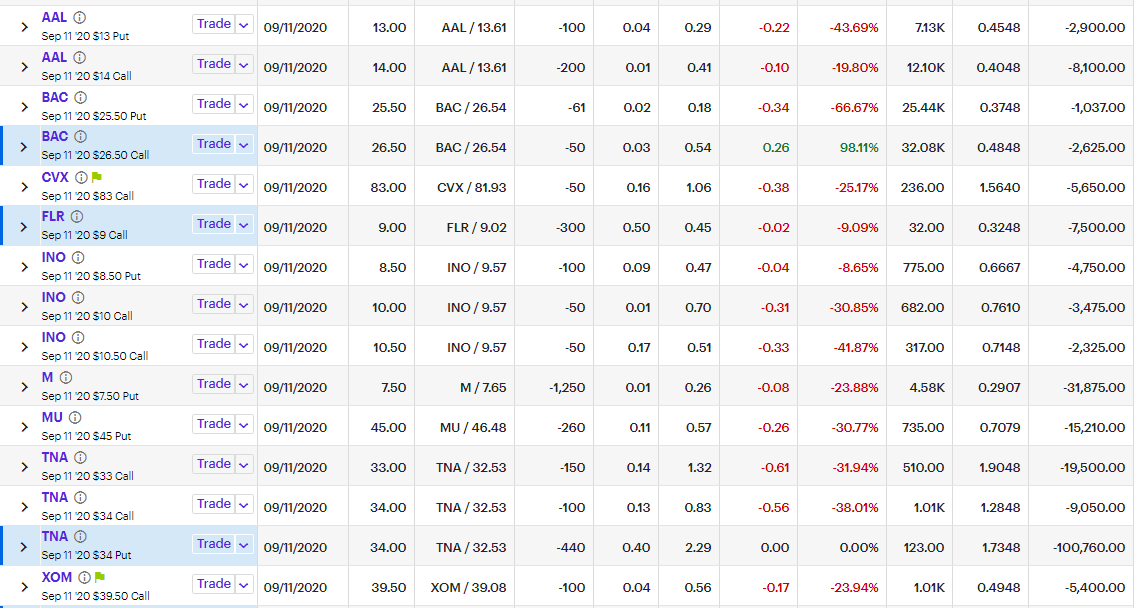
Task: Open Trade dropdown arrow for XOM $39.50 Call
Action: (x=244, y=584)
